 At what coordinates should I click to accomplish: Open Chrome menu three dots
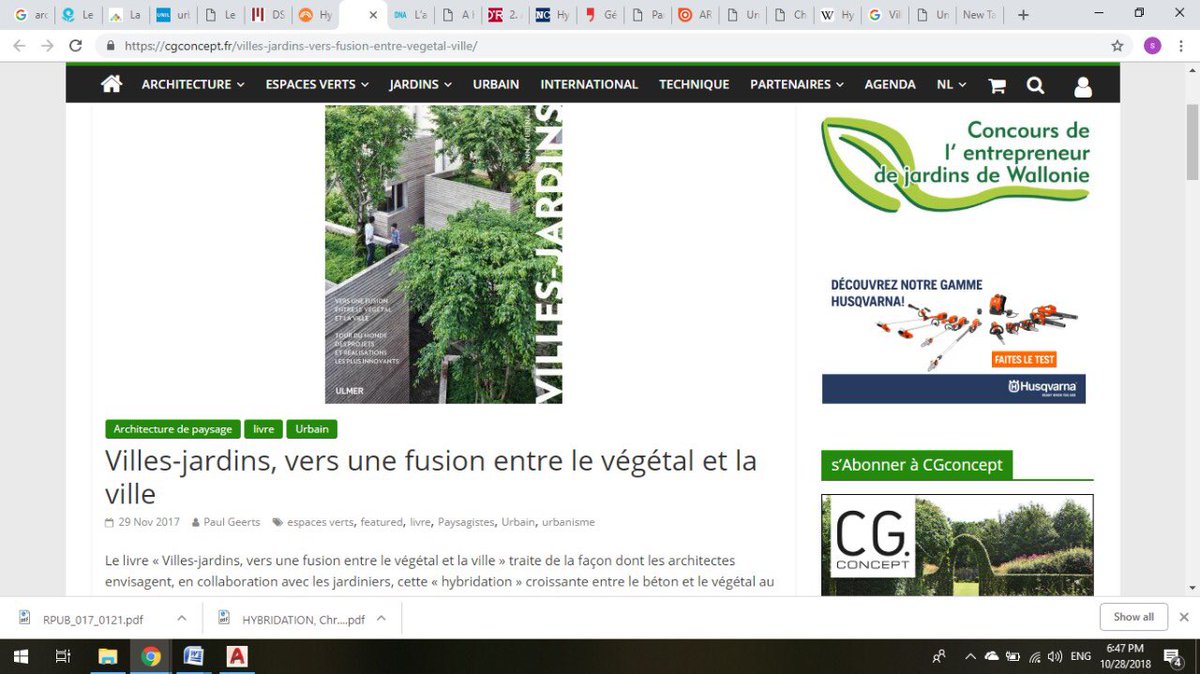click(1183, 46)
